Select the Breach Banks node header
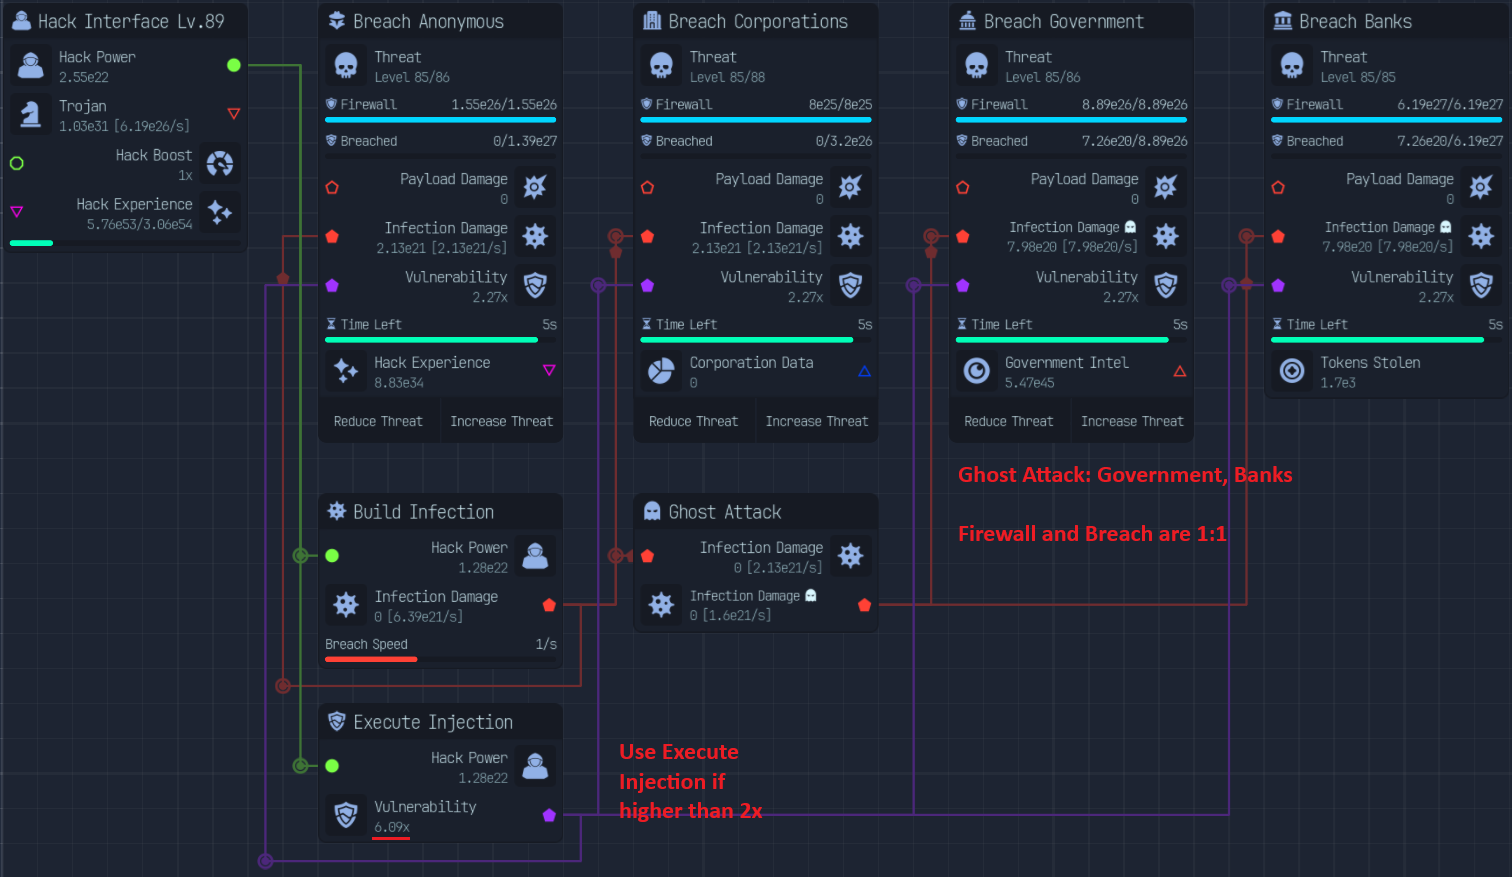 tap(1386, 21)
